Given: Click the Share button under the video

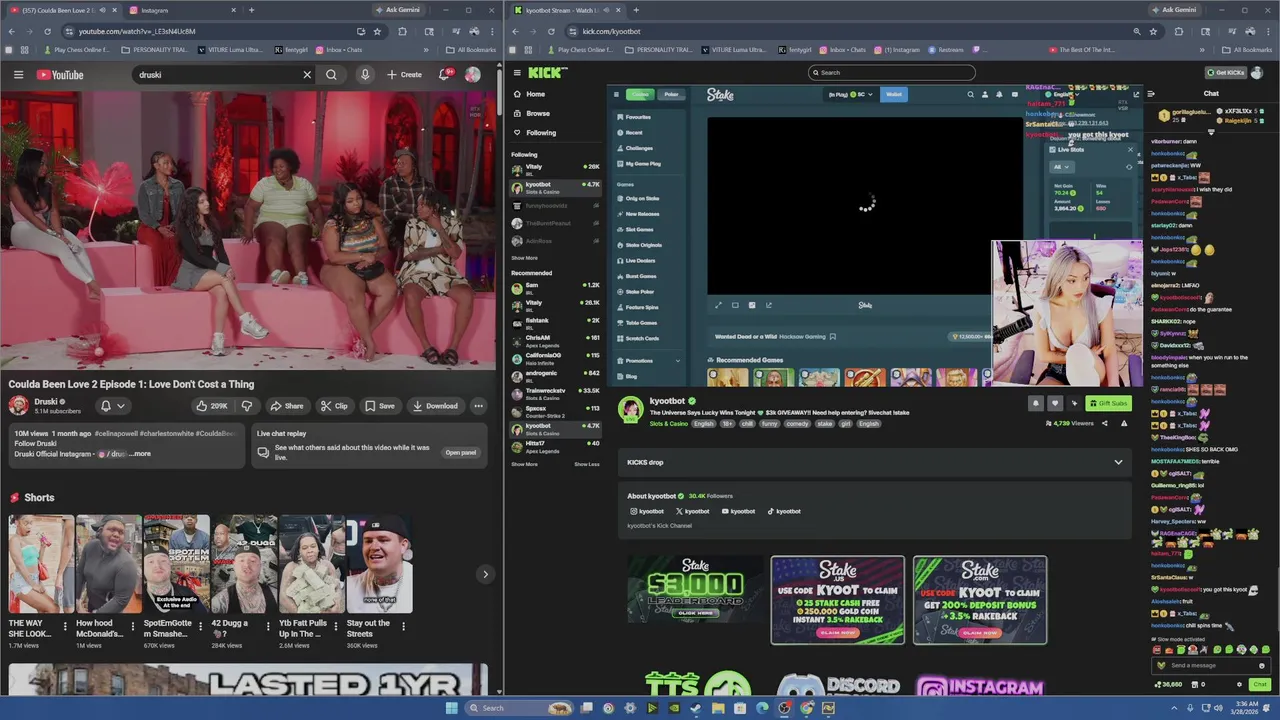Looking at the screenshot, I should 286,406.
